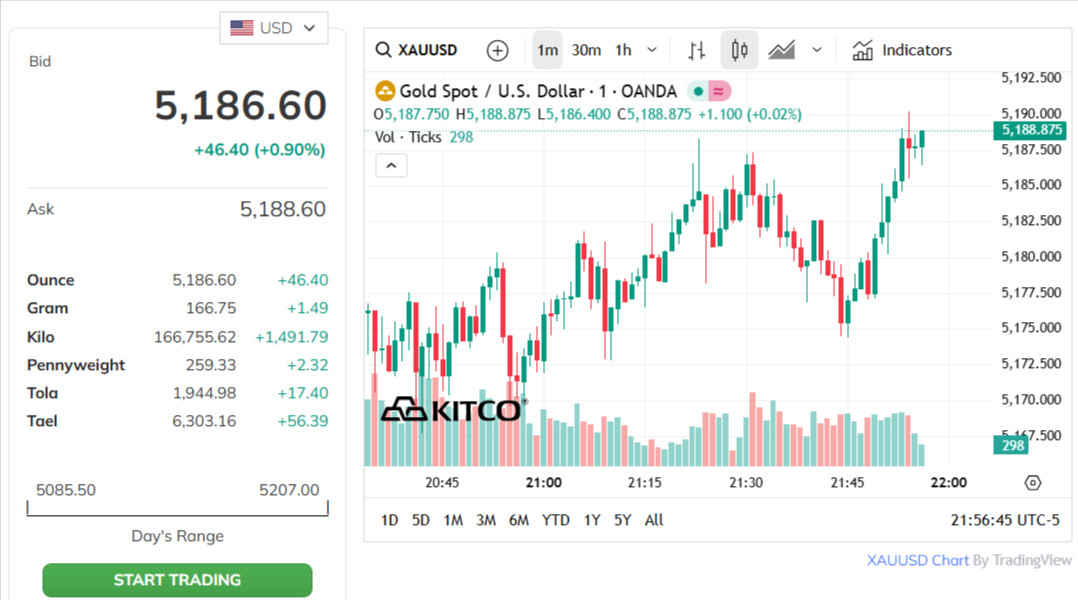
Task: Click the Tola price row
Action: tap(177, 393)
